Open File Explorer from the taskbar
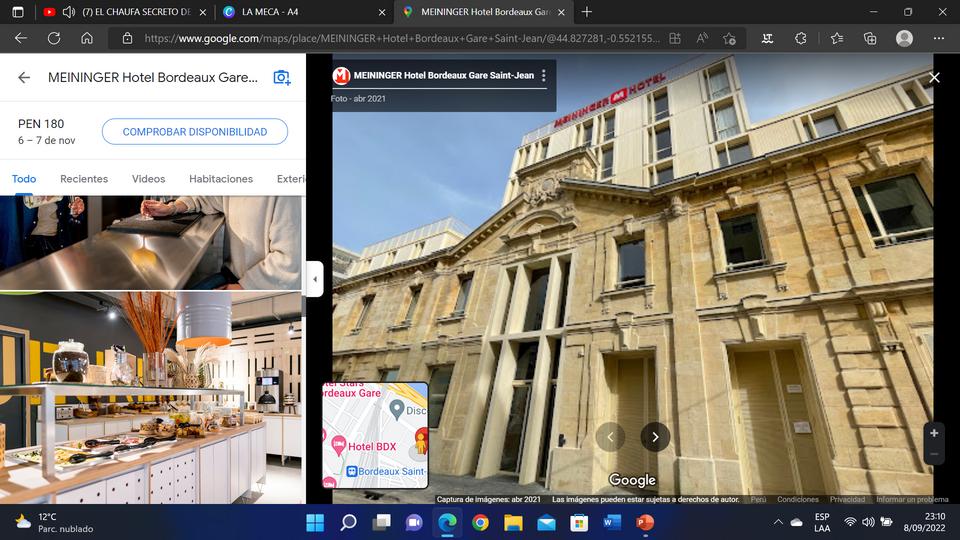Viewport: 960px width, 540px height. click(513, 522)
